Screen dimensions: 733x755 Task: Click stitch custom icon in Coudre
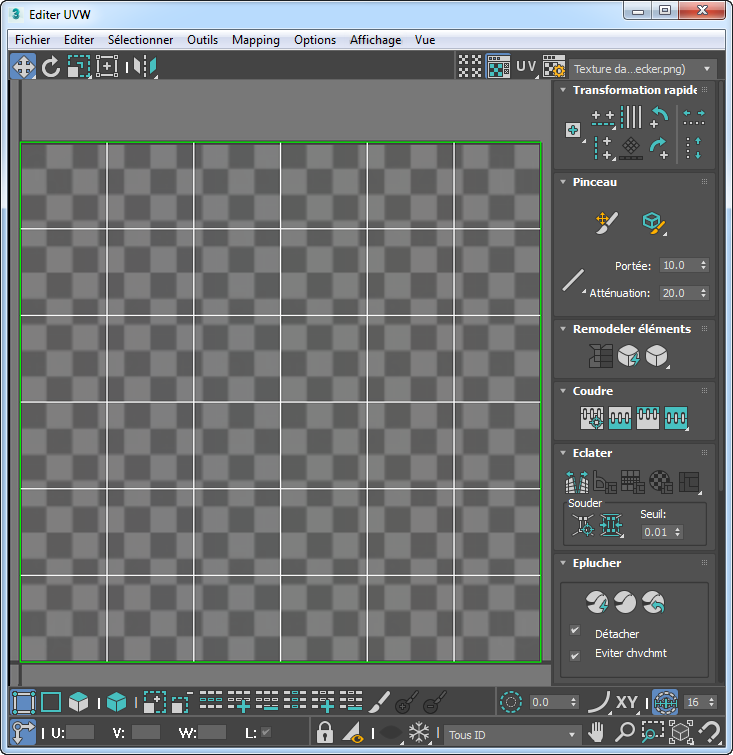pos(676,418)
